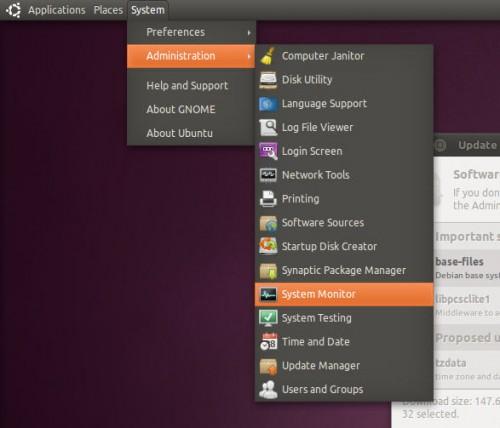500x428 pixels.
Task: Select tzdata row in Update Manager window
Action: (467, 369)
